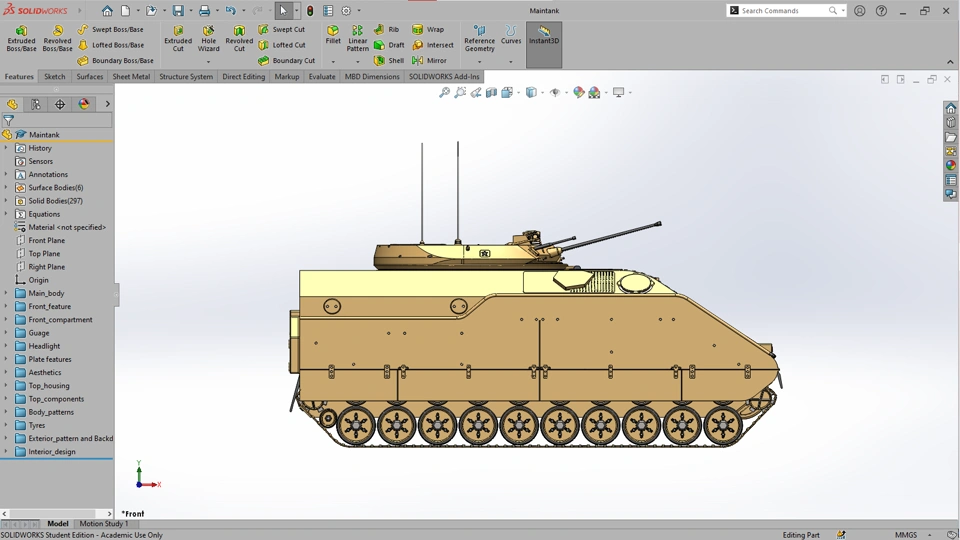Viewport: 960px width, 540px height.
Task: Click the Print icon
Action: pos(204,10)
